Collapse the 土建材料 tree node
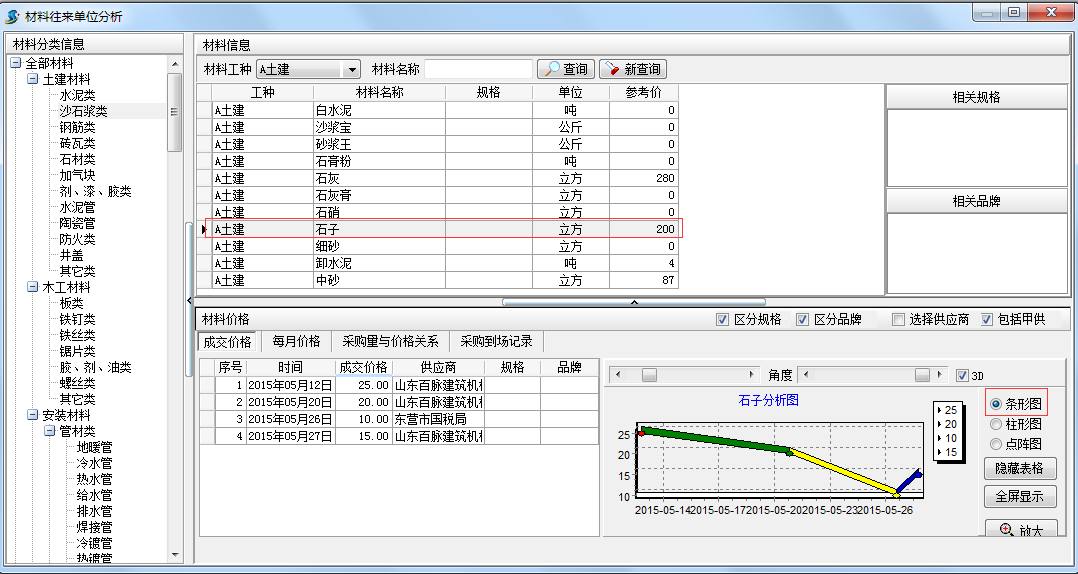1078x574 pixels. click(33, 79)
